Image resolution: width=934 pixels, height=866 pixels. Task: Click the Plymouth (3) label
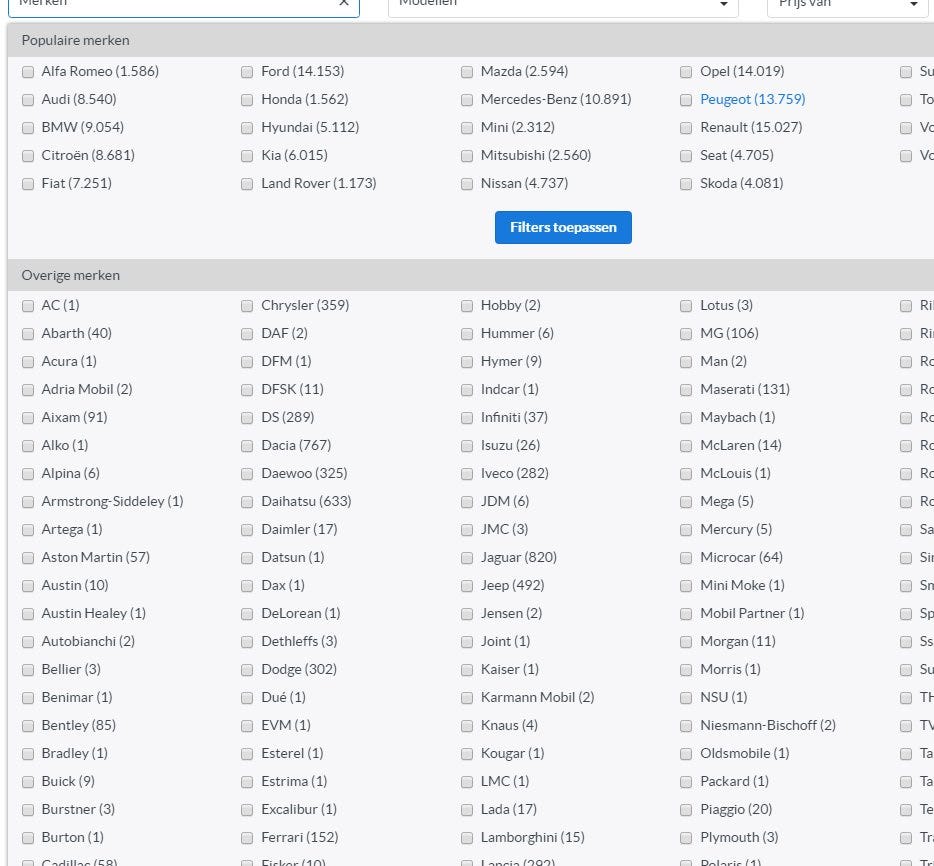coord(739,837)
